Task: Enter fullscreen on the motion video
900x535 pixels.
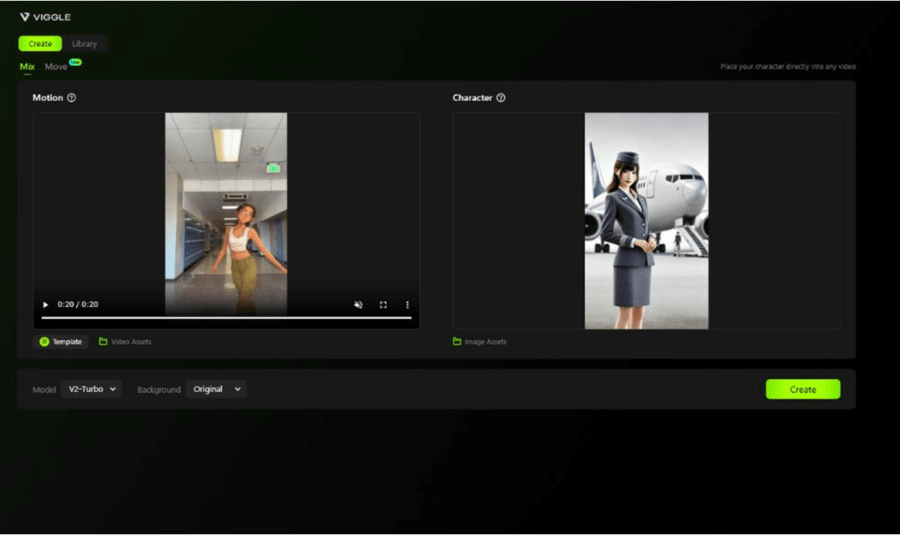Action: point(383,304)
